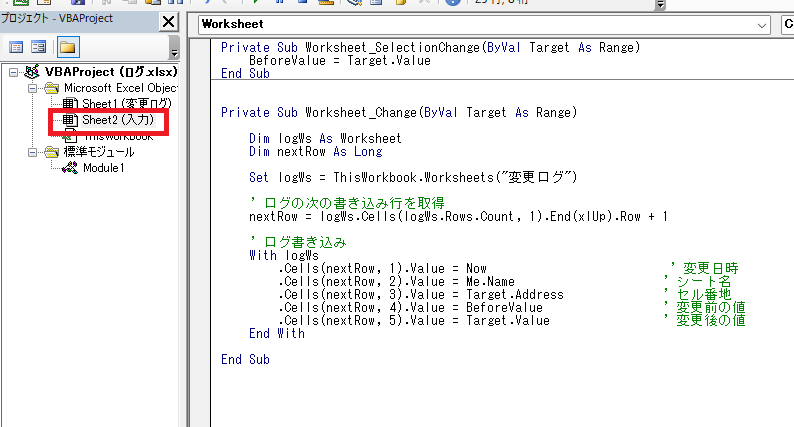
Task: Click the 標準モジュール folder icon
Action: click(x=50, y=152)
